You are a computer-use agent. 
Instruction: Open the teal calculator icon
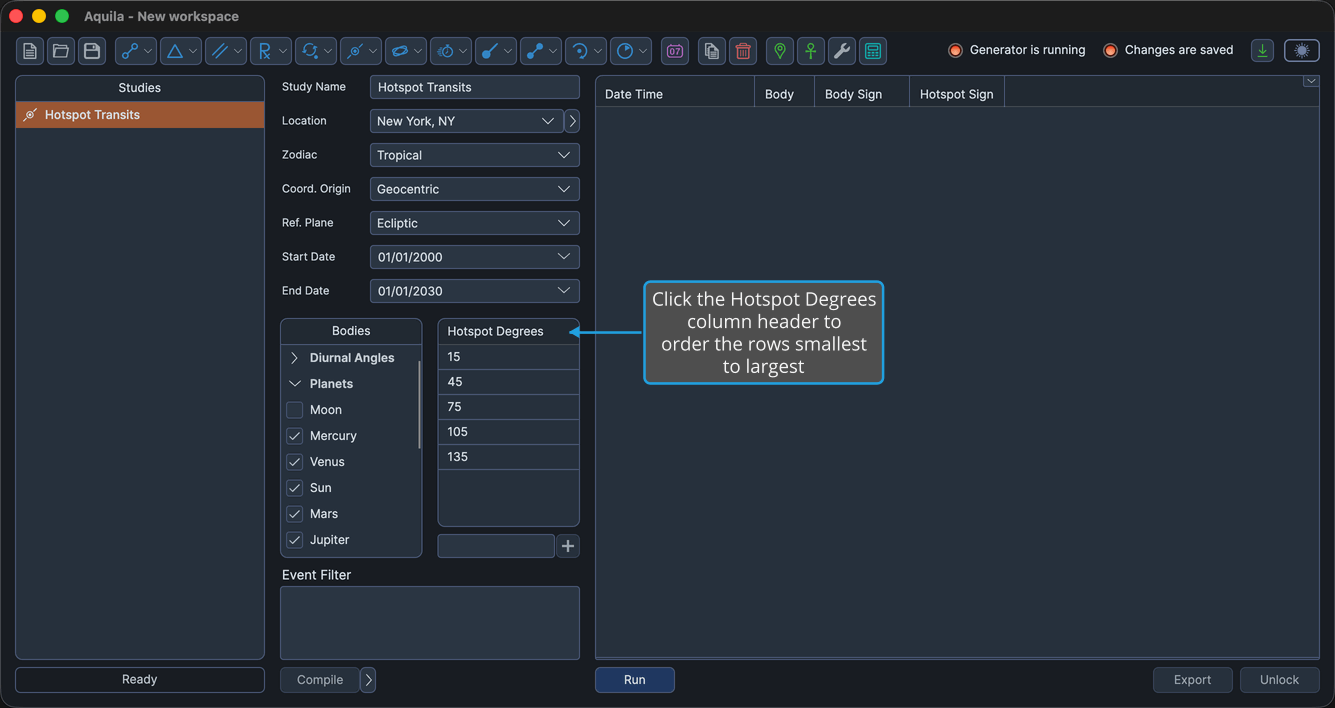873,51
